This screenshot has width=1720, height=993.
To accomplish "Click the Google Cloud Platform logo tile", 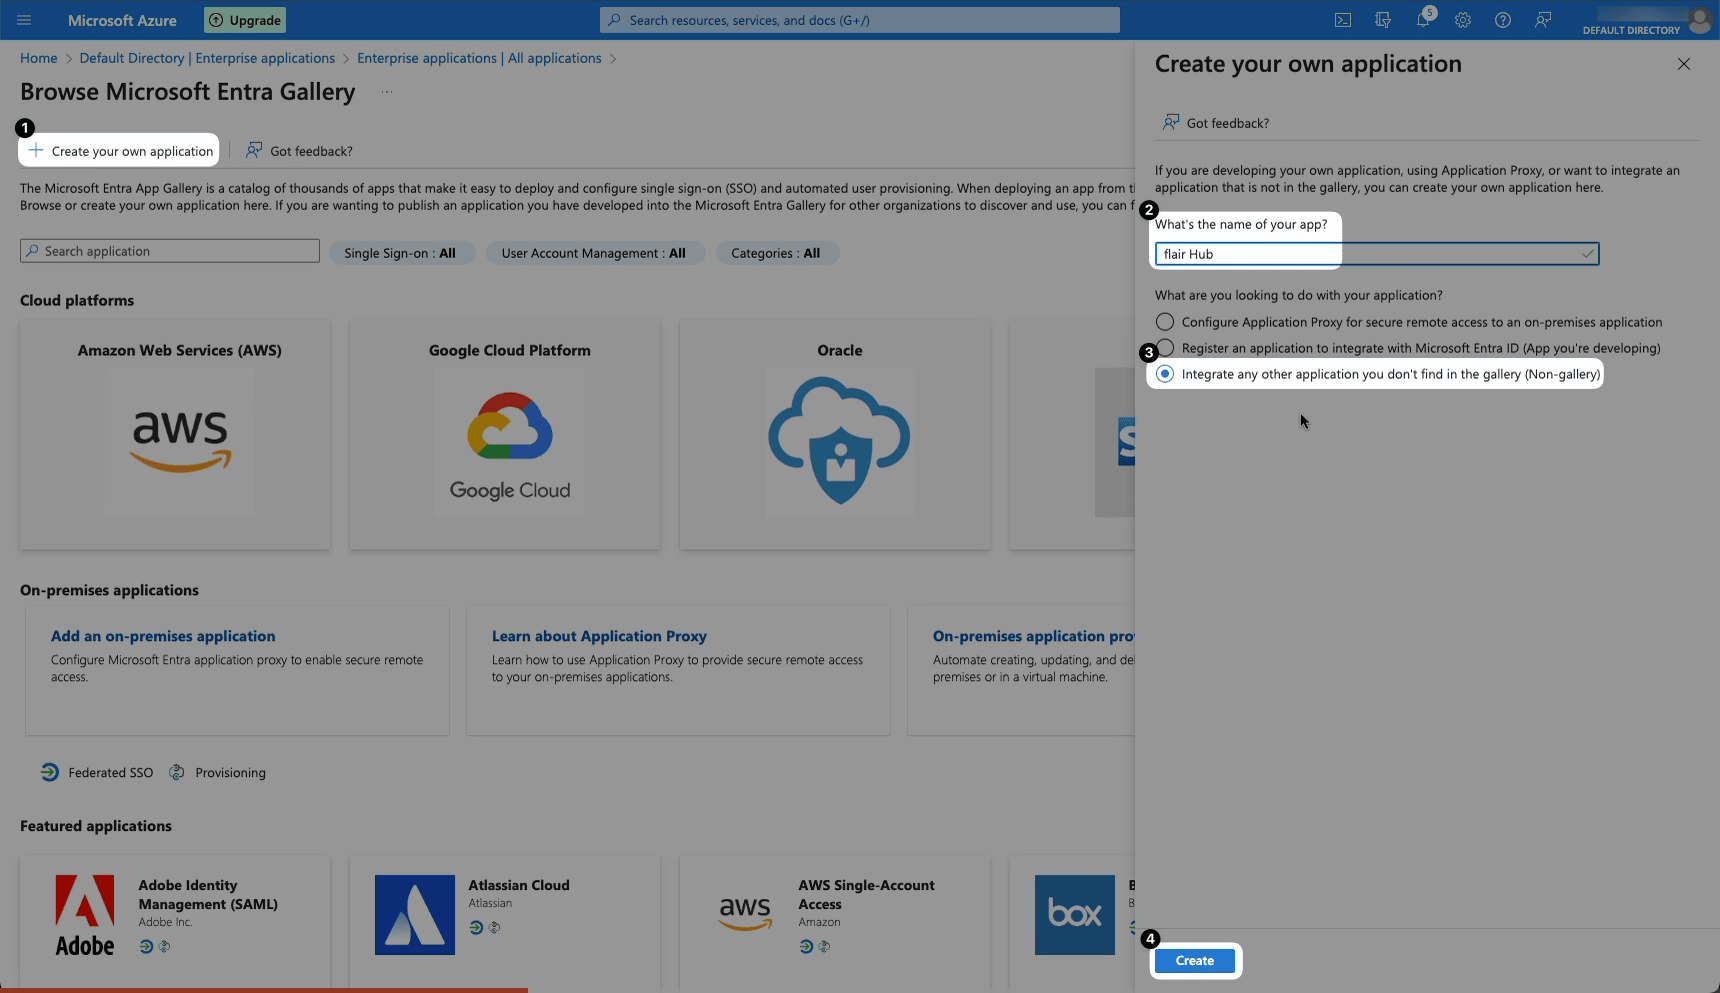I will pyautogui.click(x=510, y=442).
